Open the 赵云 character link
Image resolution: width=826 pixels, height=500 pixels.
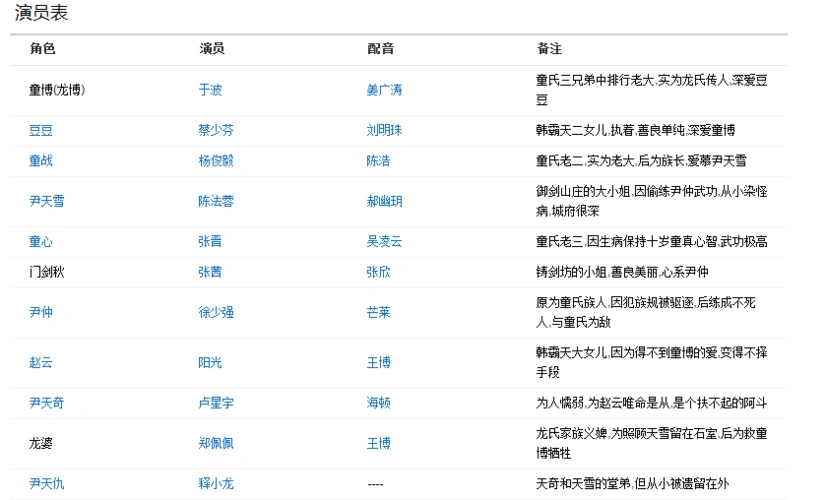[41, 362]
